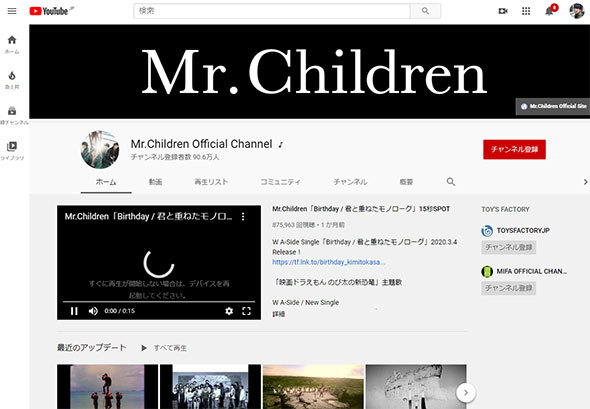
Task: Open Subscriptions in the sidebar
Action: tap(12, 115)
